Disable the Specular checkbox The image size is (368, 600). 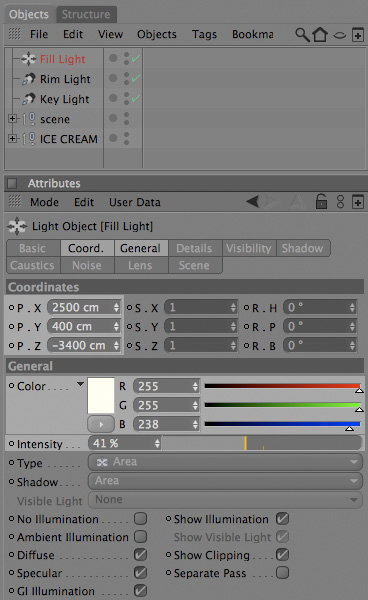140,573
